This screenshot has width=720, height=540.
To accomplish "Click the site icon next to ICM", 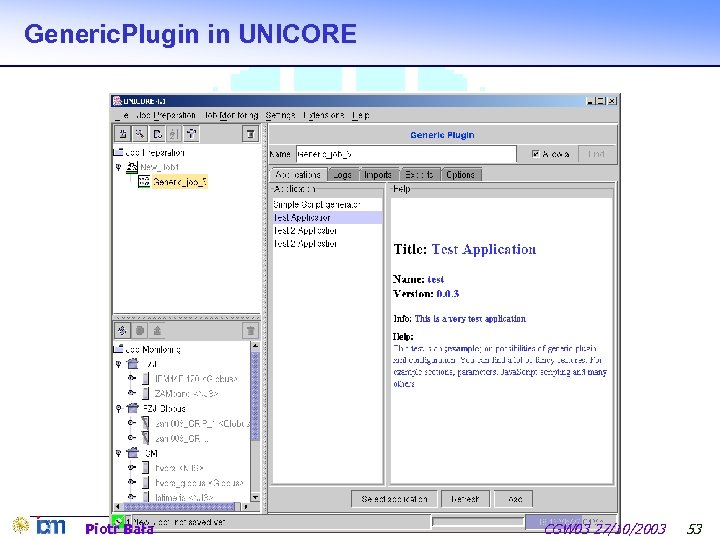I will coord(133,453).
